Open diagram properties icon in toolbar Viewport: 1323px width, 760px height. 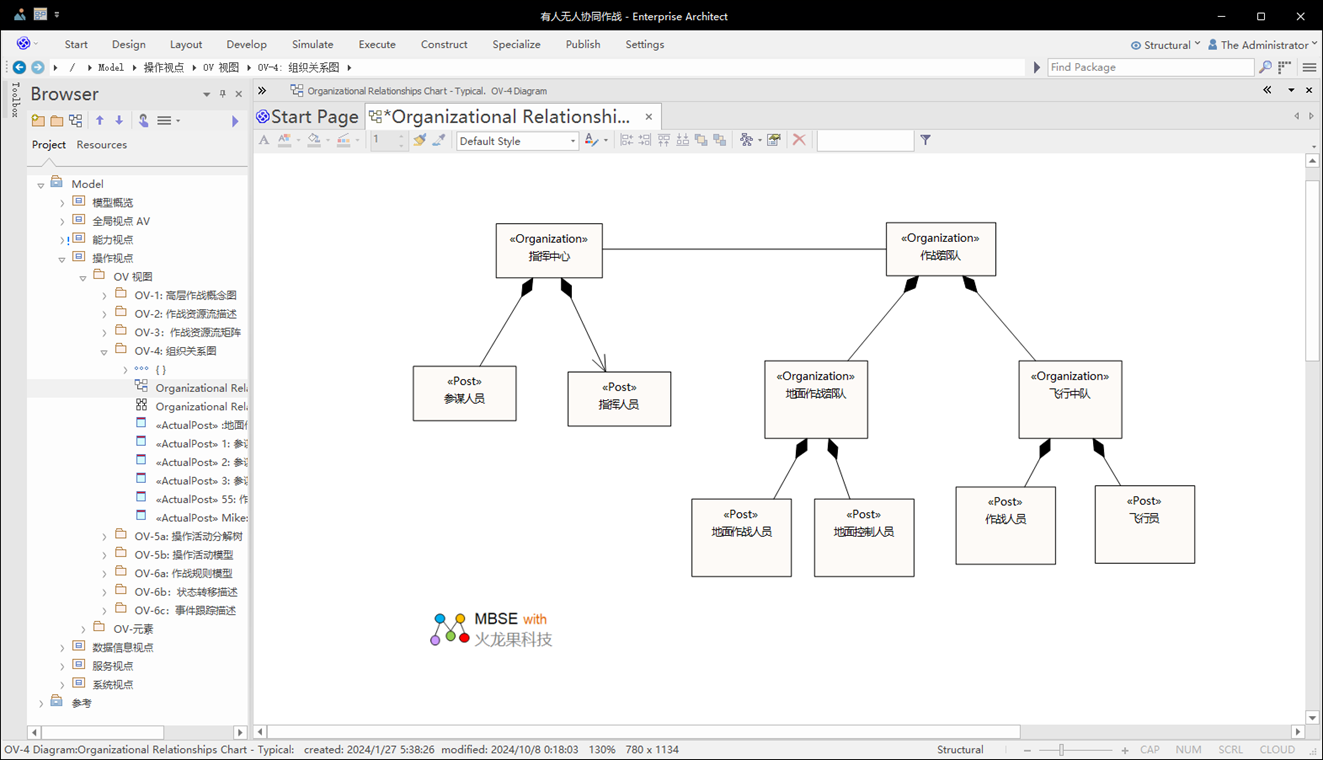[x=774, y=140]
